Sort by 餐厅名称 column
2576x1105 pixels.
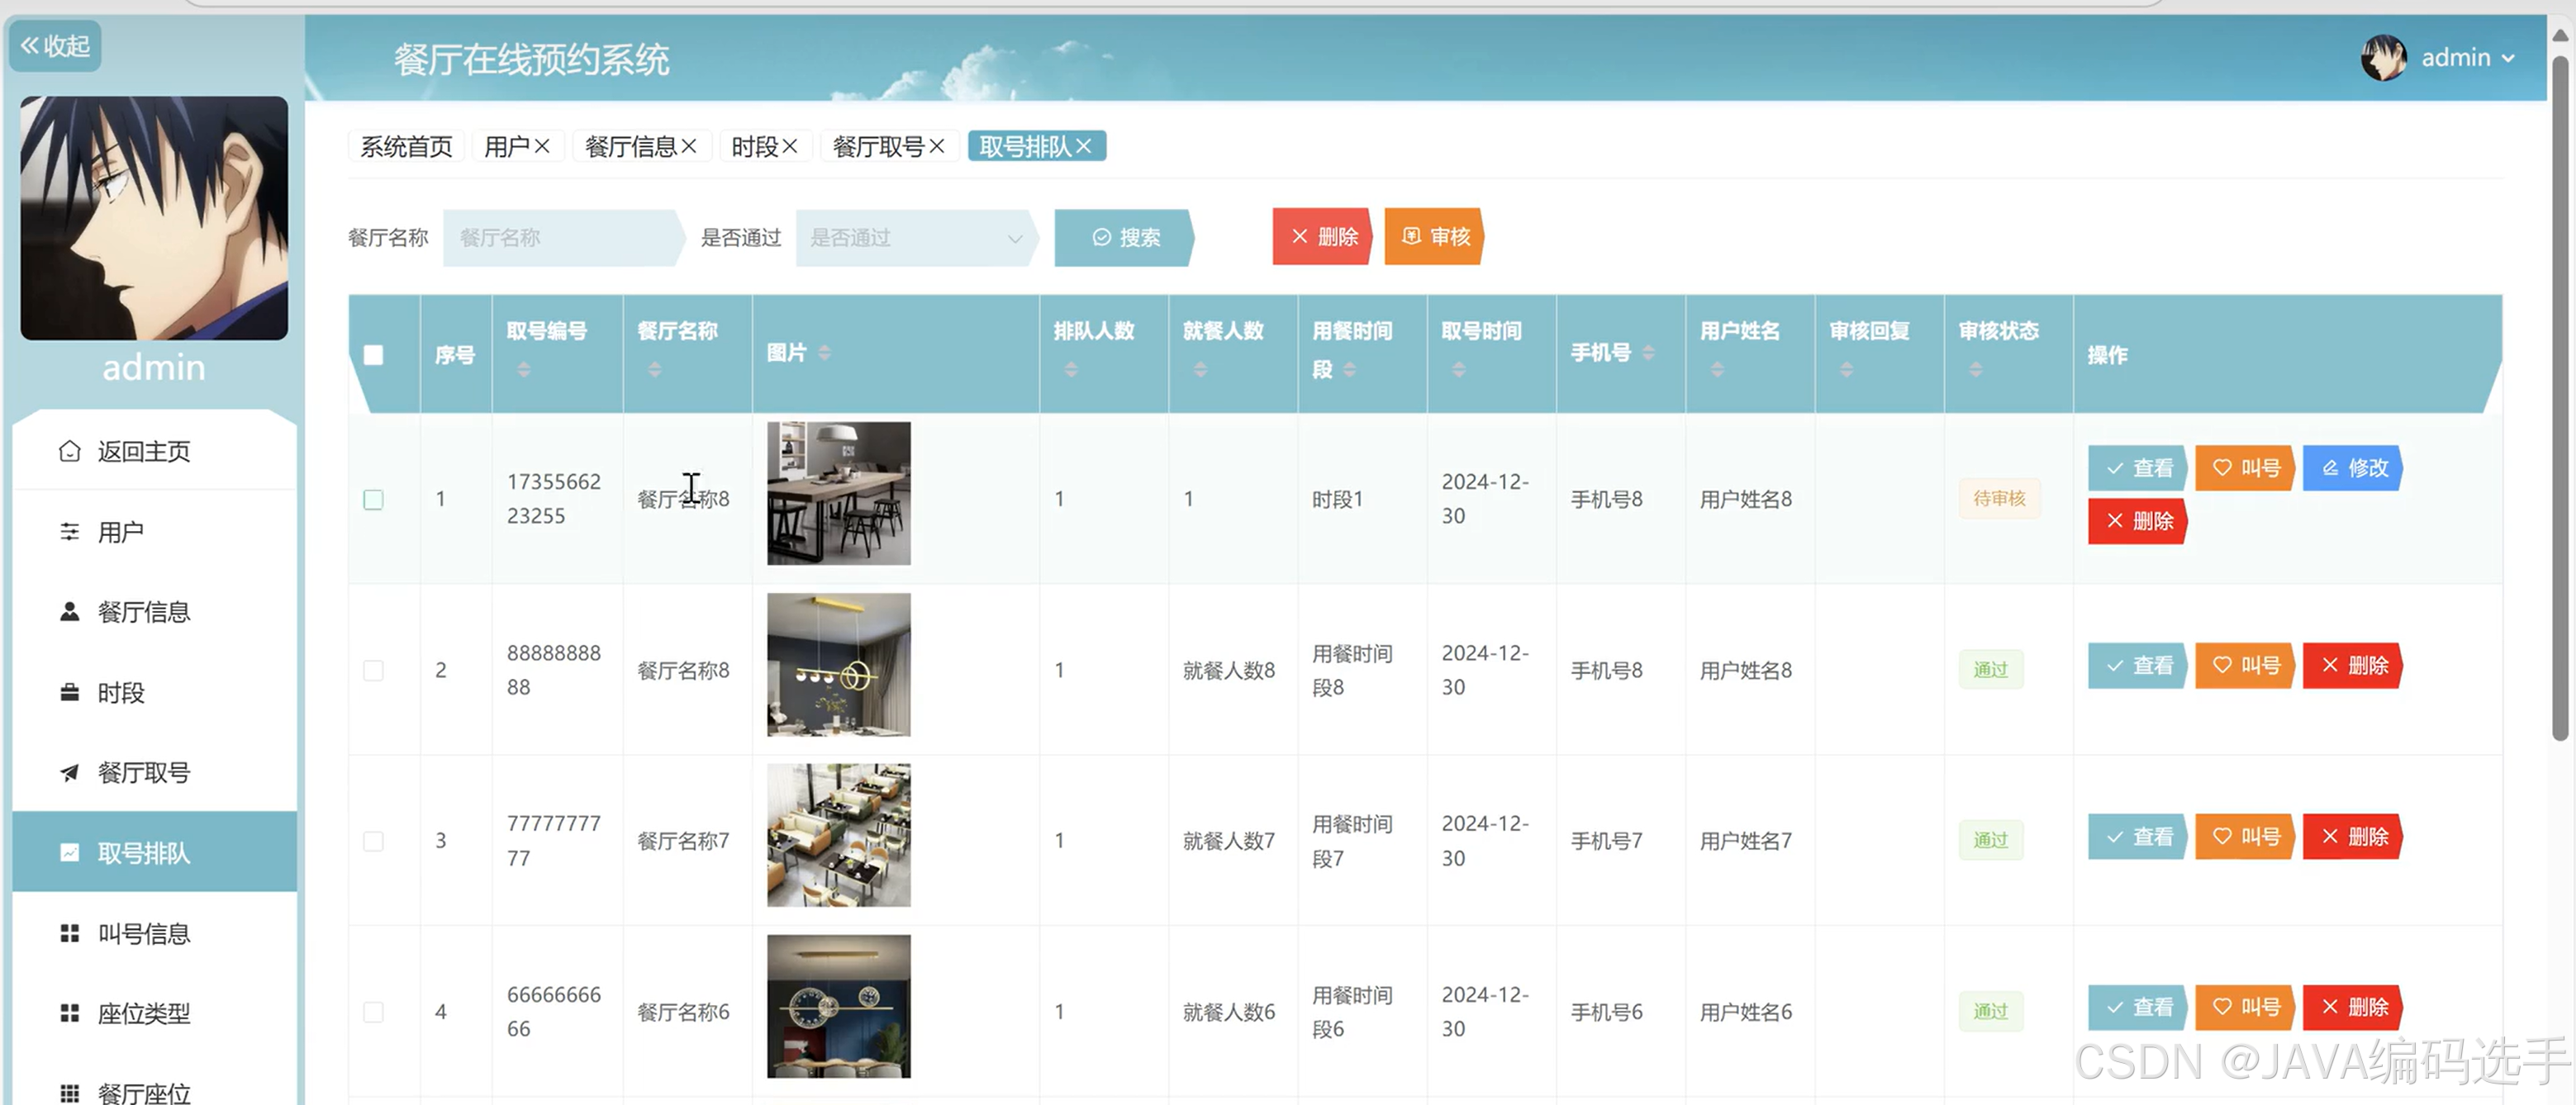(654, 371)
